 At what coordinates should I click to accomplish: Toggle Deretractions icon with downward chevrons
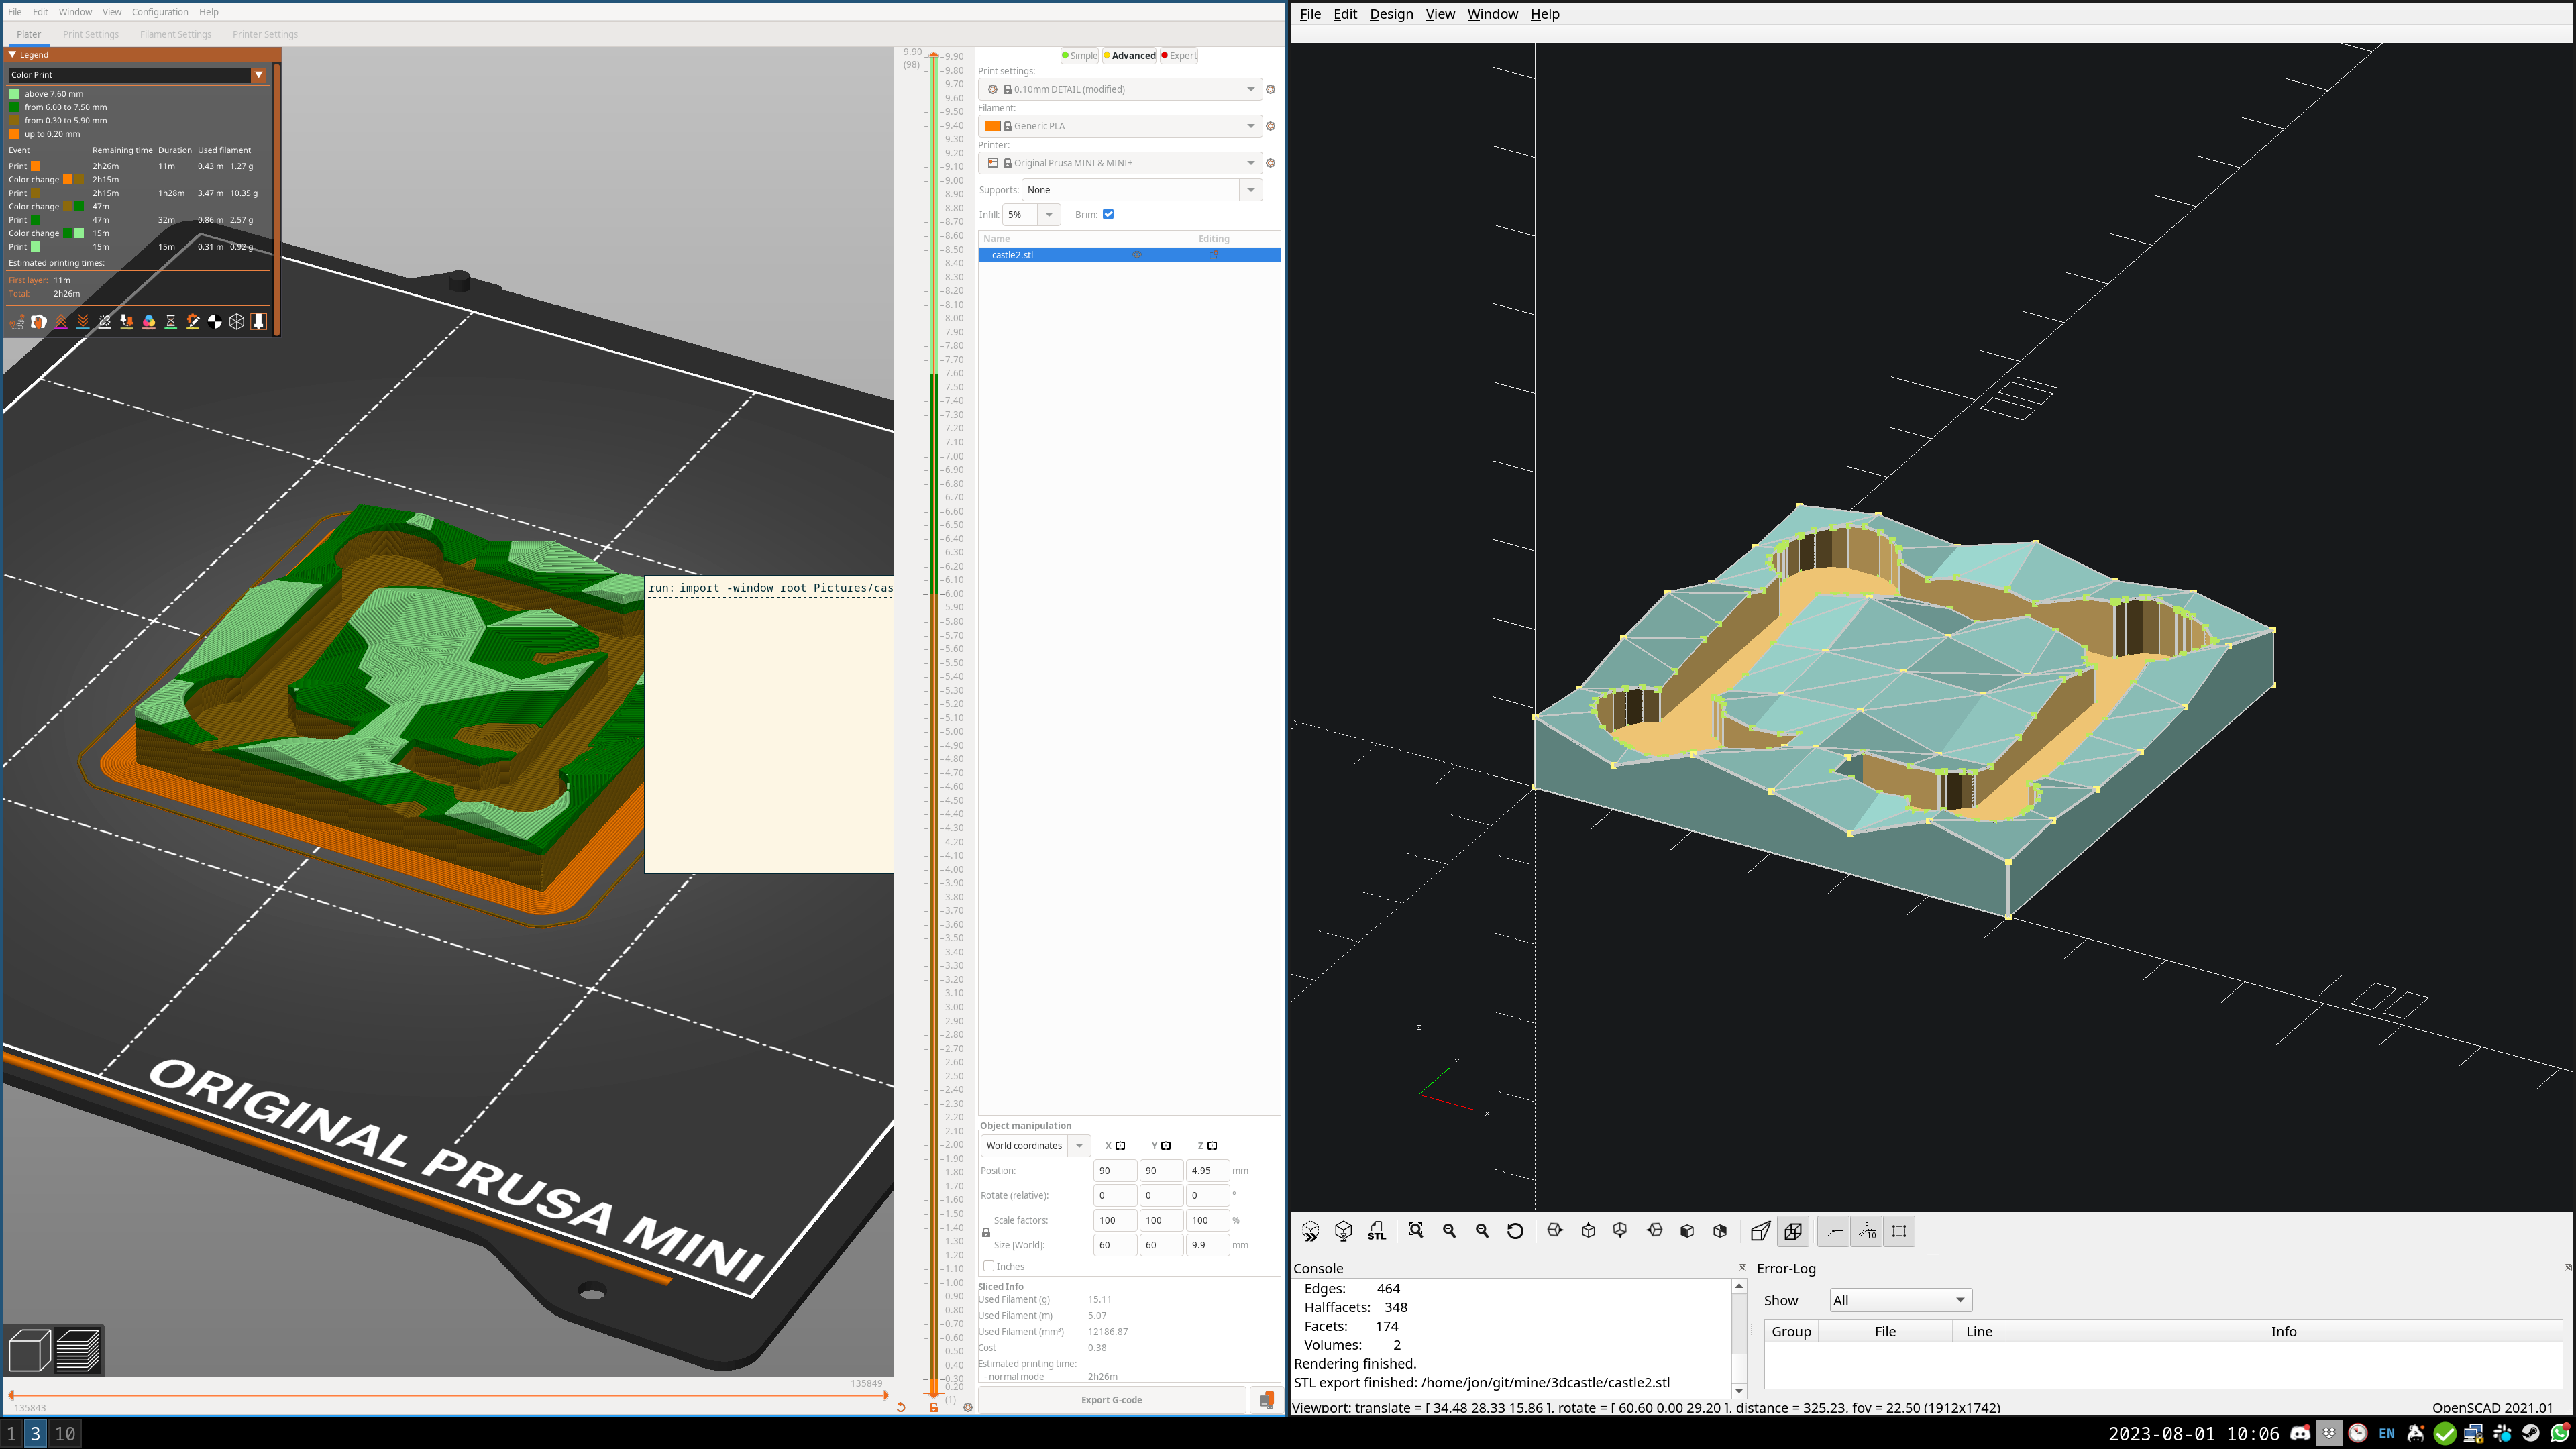point(83,322)
